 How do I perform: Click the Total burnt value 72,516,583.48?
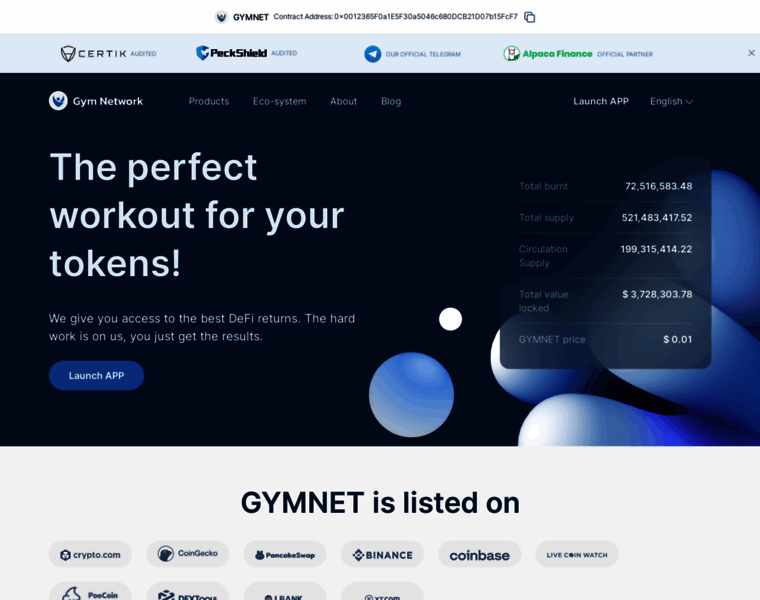[659, 186]
